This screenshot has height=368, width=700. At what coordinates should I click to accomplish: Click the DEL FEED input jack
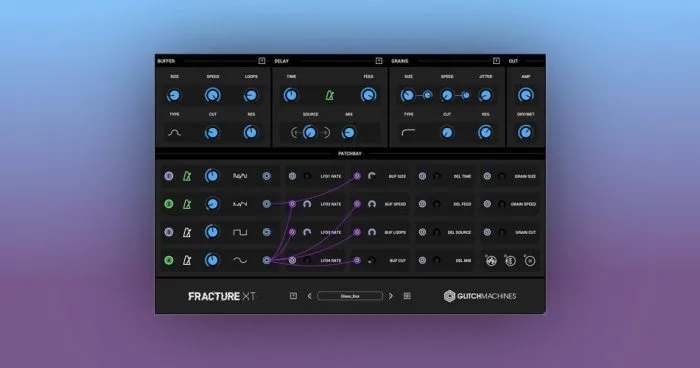pyautogui.click(x=422, y=204)
